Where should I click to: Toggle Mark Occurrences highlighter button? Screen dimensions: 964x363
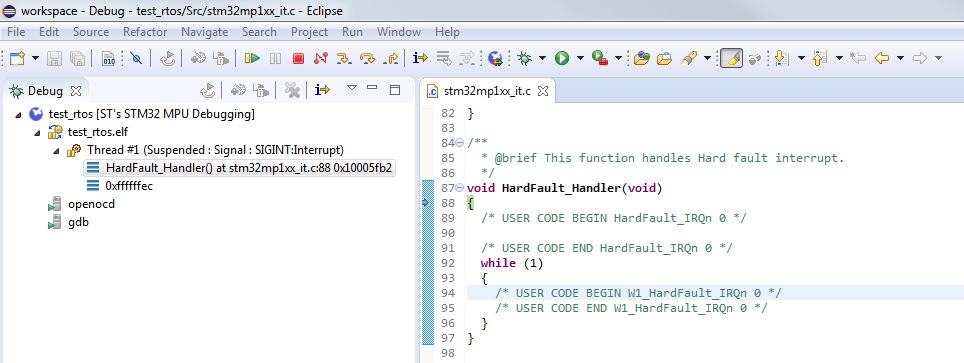[731, 58]
